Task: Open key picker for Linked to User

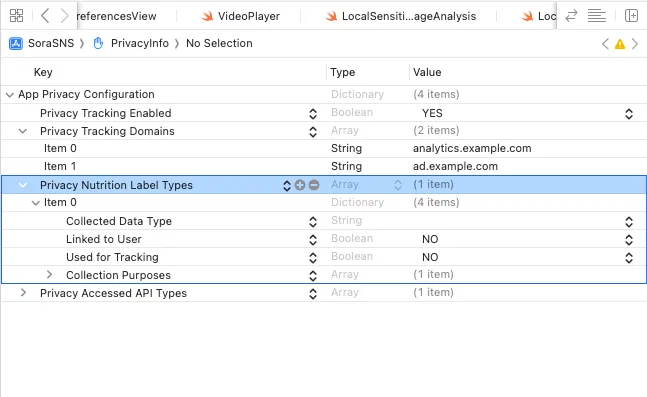Action: [313, 240]
